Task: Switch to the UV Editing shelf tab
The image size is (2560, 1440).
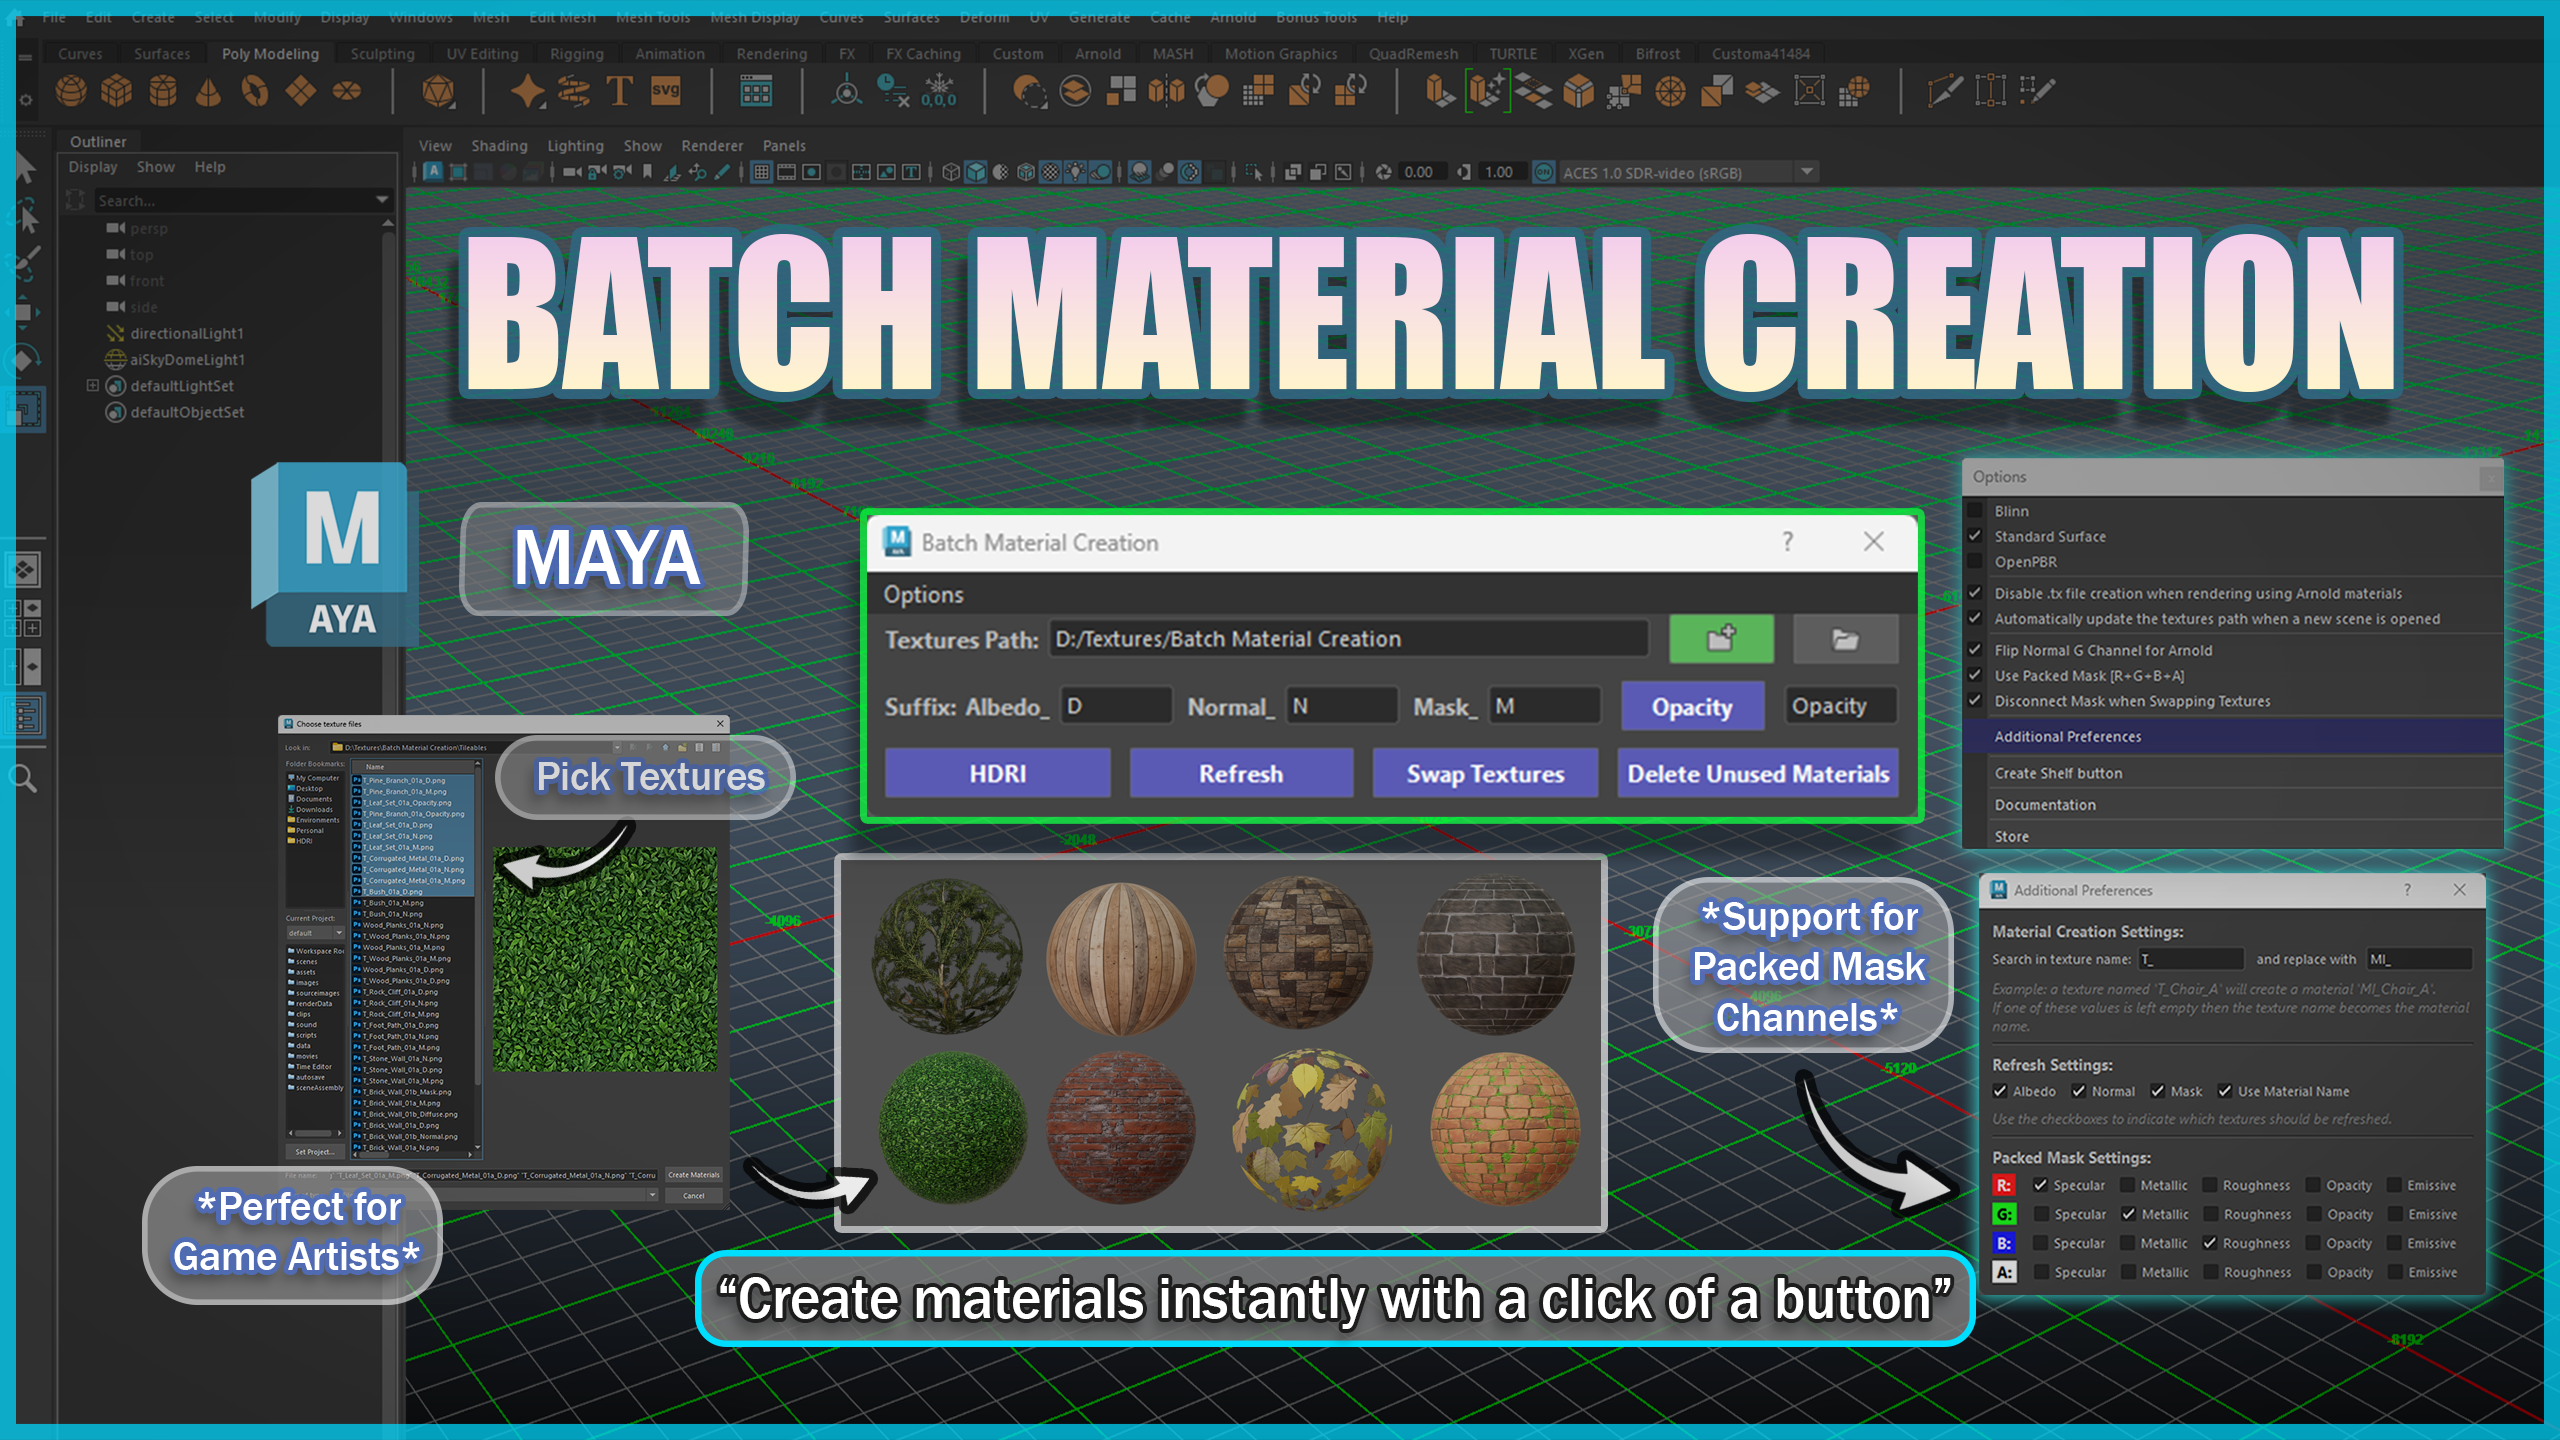Action: click(482, 54)
